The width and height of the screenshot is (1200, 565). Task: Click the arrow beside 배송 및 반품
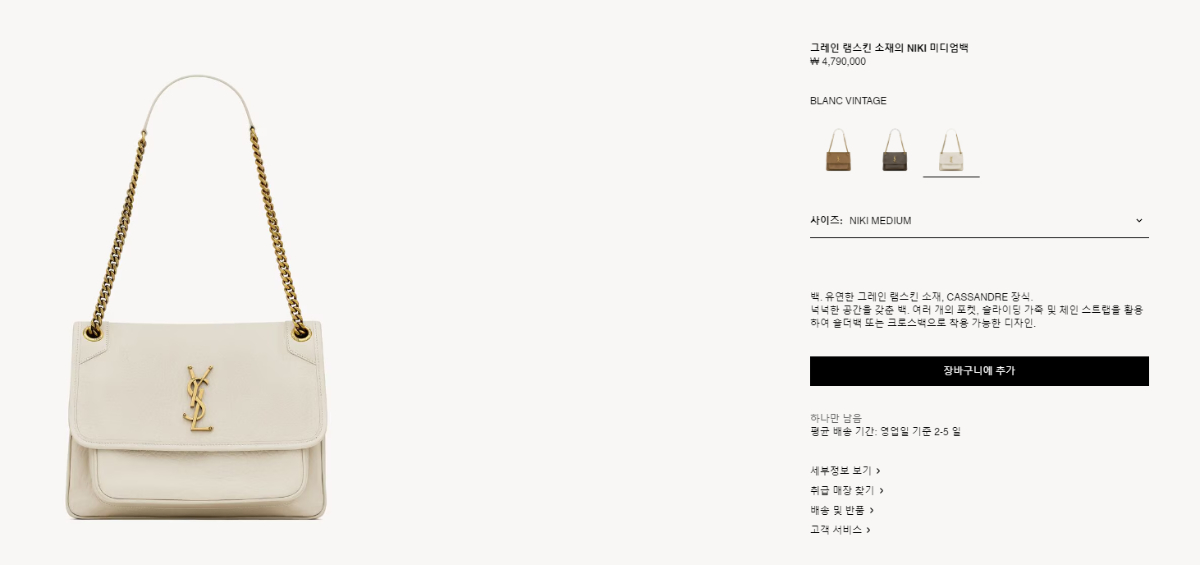coord(872,511)
